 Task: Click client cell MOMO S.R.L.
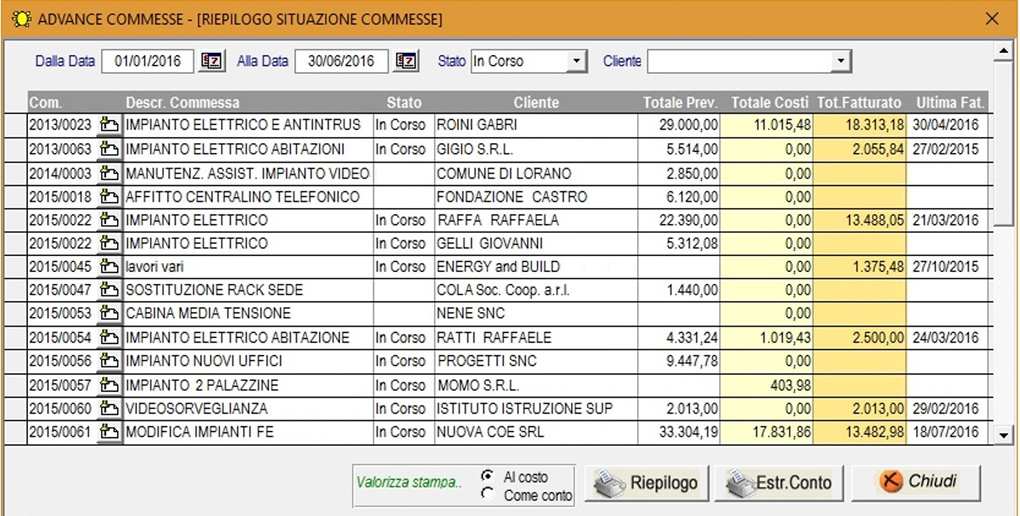point(536,385)
